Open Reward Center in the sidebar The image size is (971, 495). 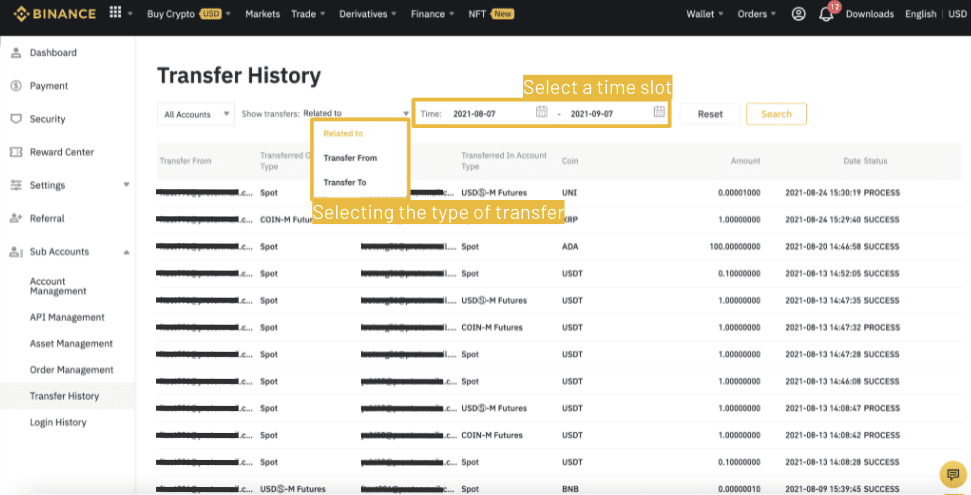[61, 152]
